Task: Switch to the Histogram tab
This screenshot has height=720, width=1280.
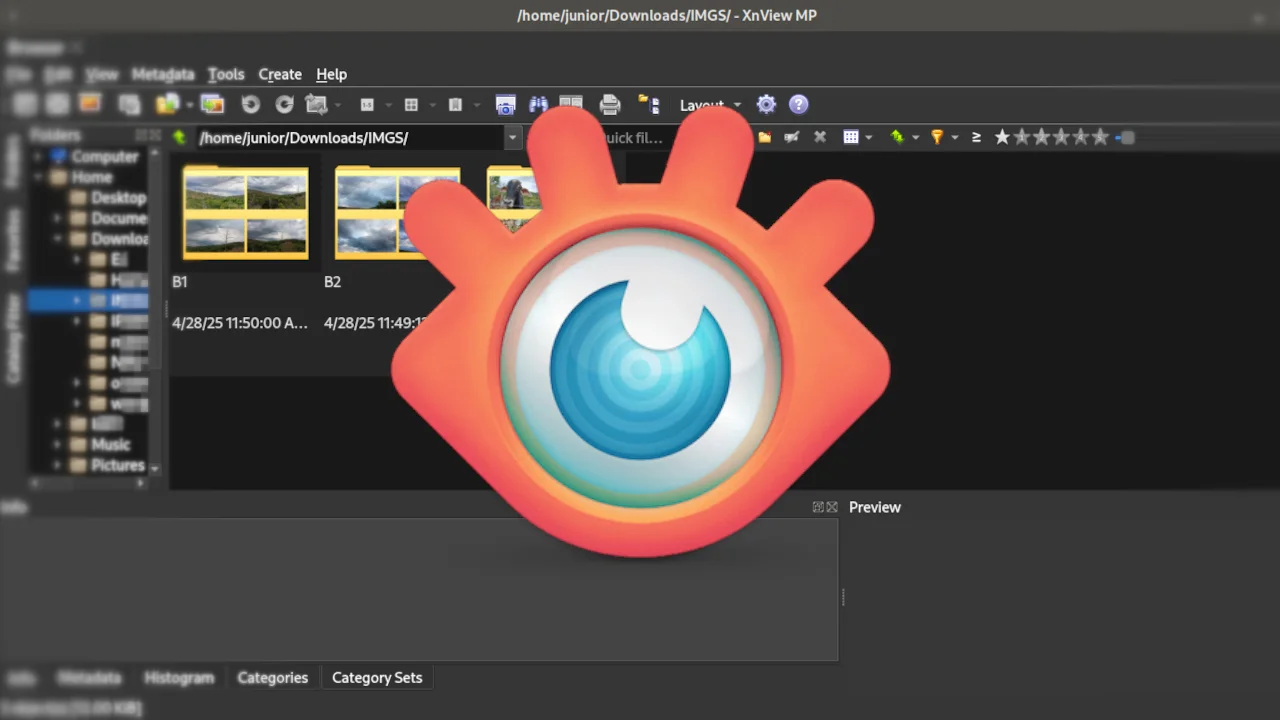Action: [179, 677]
